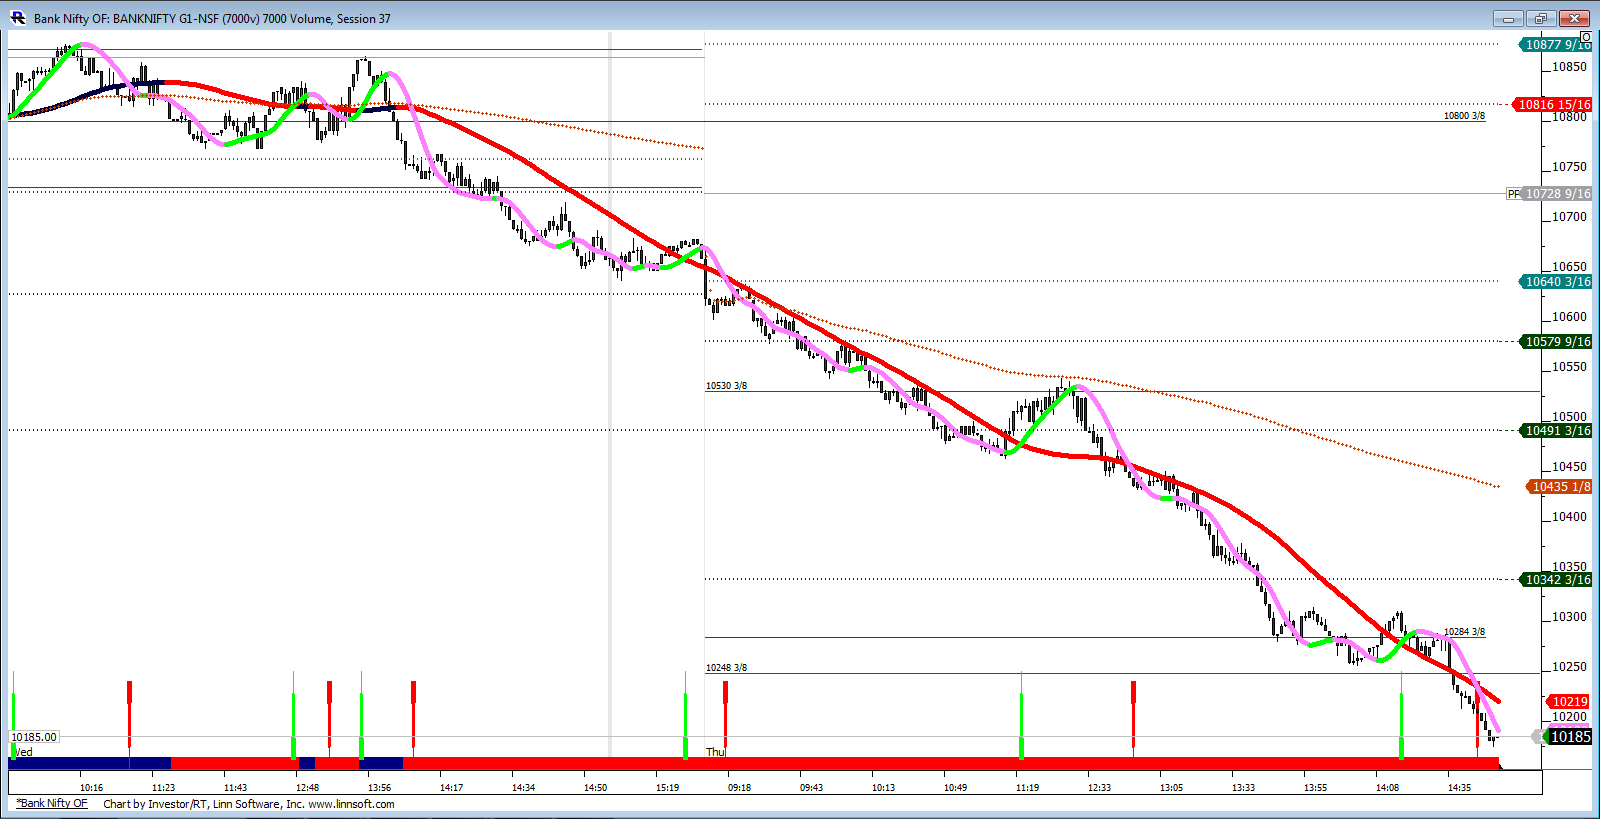
Task: Click the 10850 price scale label
Action: coord(1569,67)
